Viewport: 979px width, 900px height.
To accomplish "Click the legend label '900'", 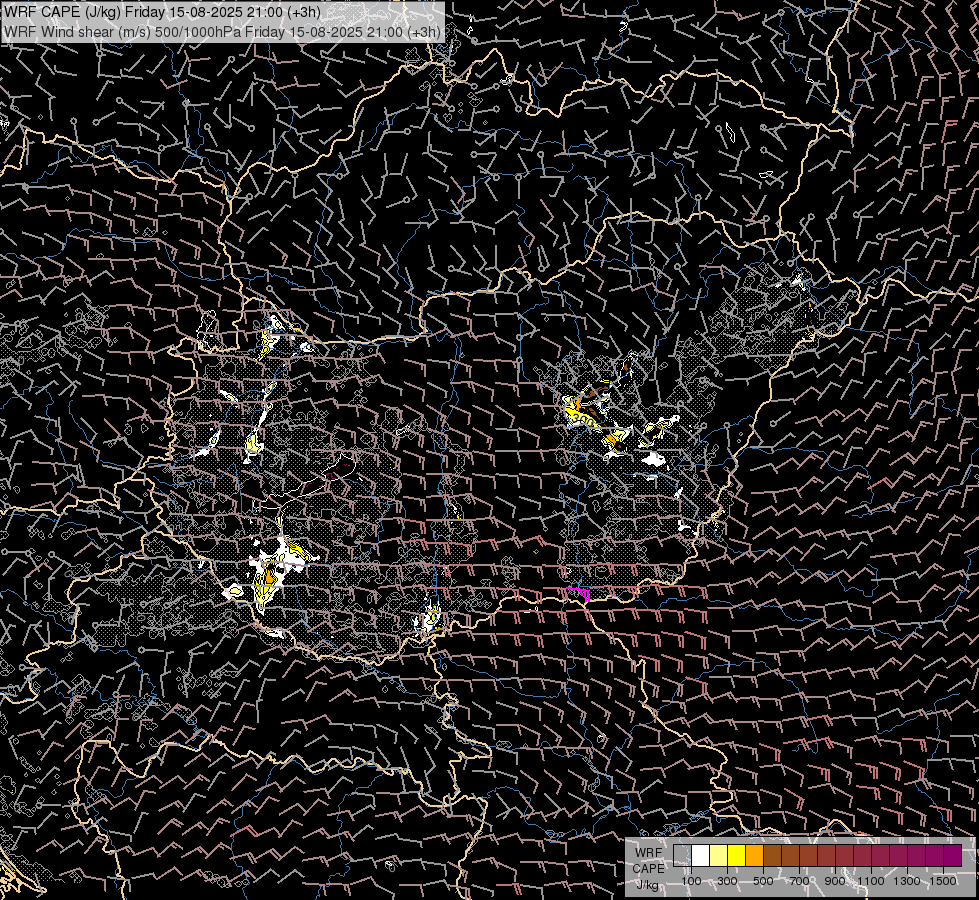I will 835,881.
